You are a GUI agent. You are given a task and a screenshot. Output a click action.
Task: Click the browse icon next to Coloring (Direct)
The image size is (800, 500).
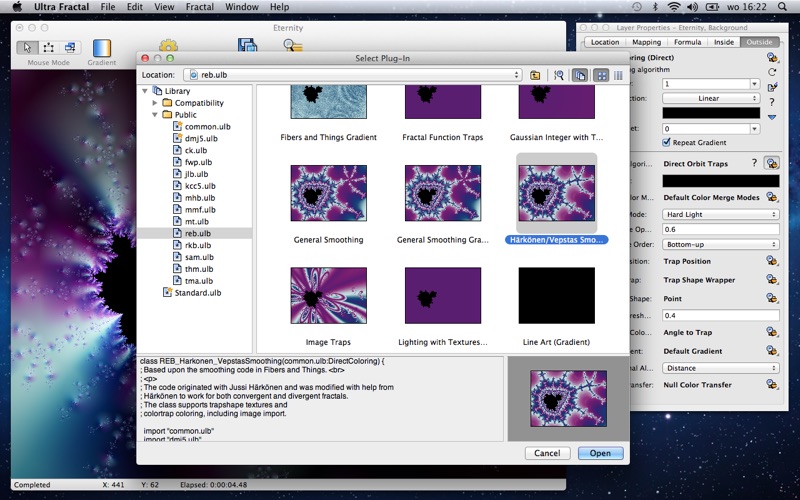[x=772, y=58]
